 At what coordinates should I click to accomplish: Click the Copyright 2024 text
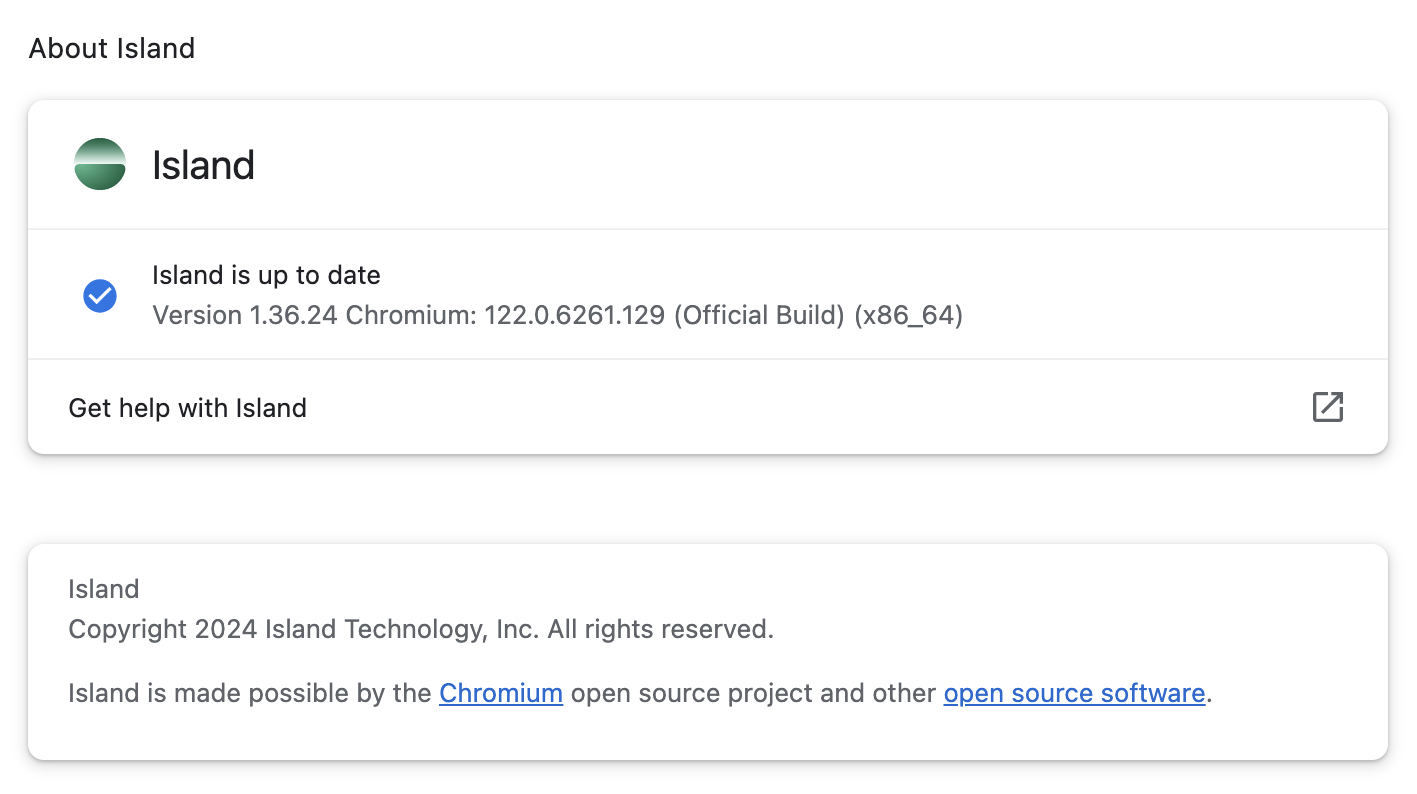[x=163, y=629]
